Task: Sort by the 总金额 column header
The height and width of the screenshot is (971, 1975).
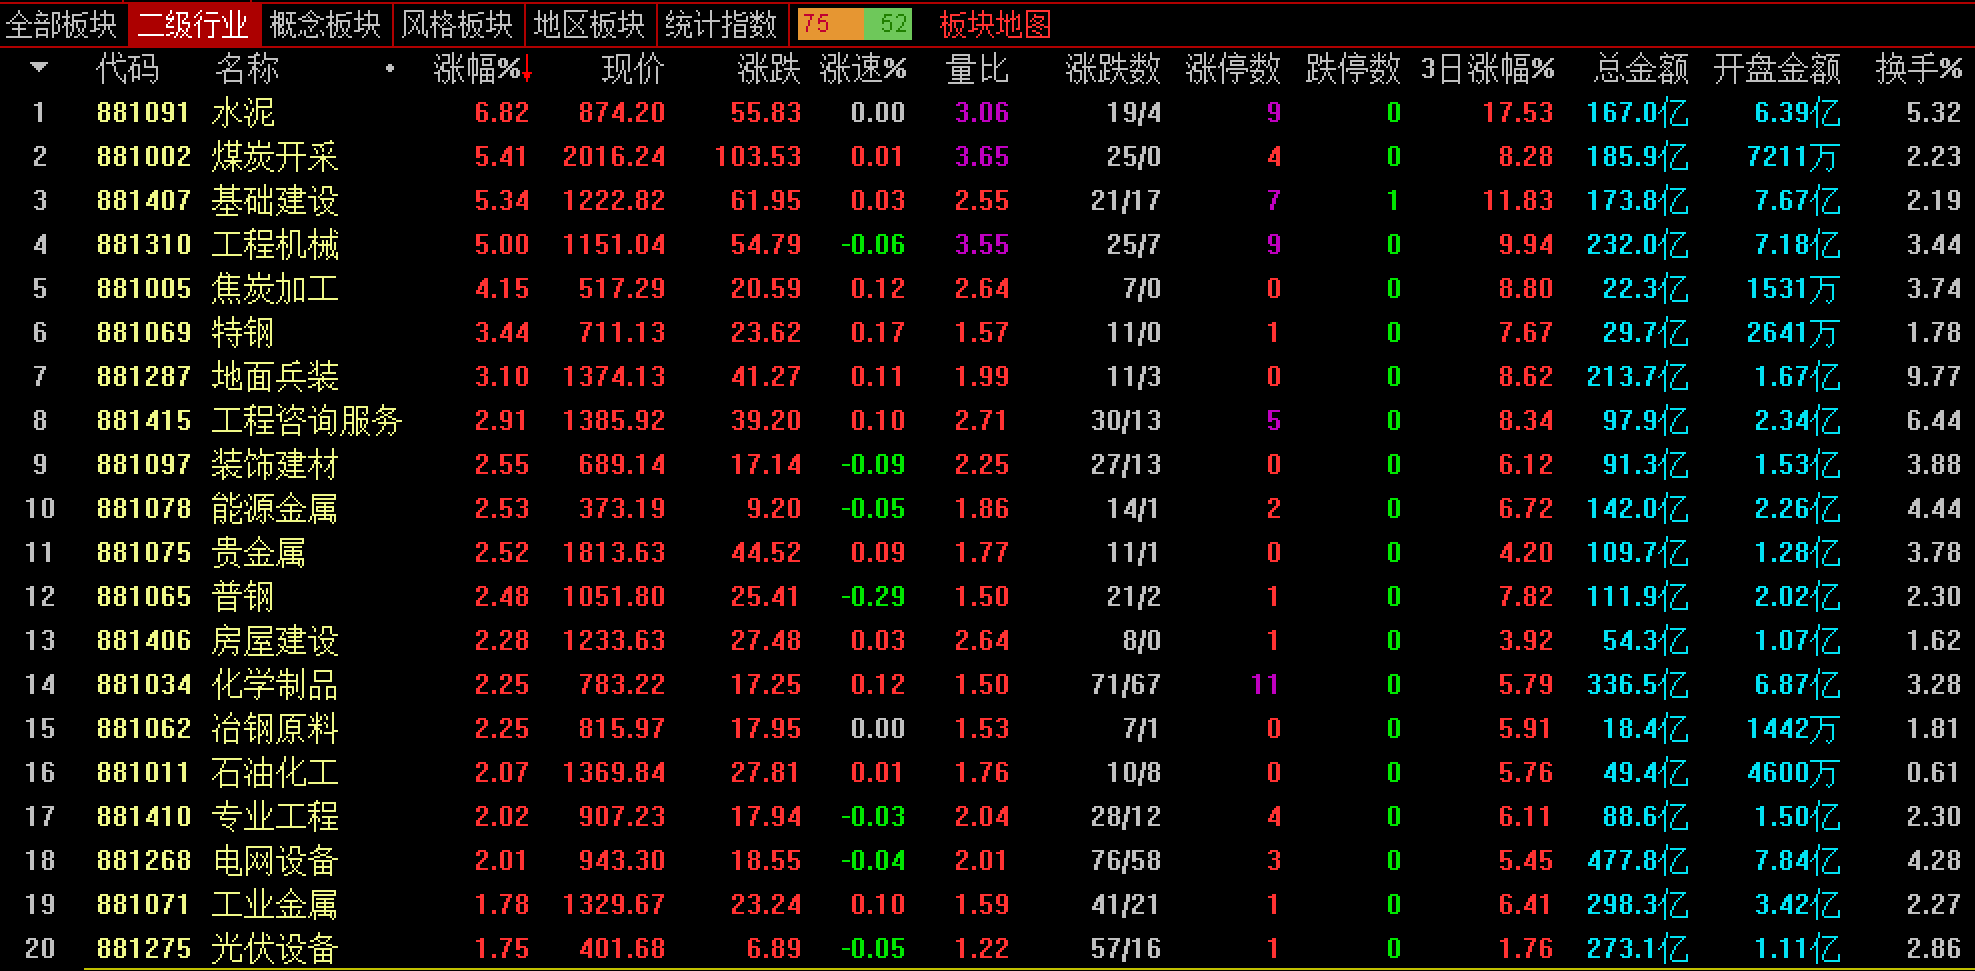Action: click(1641, 69)
